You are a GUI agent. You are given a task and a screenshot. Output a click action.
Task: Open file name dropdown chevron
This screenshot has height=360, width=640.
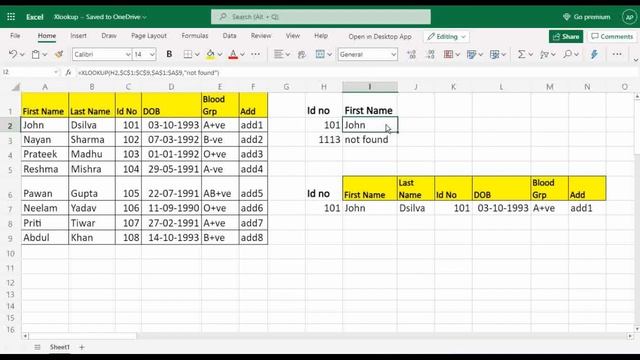tap(144, 17)
